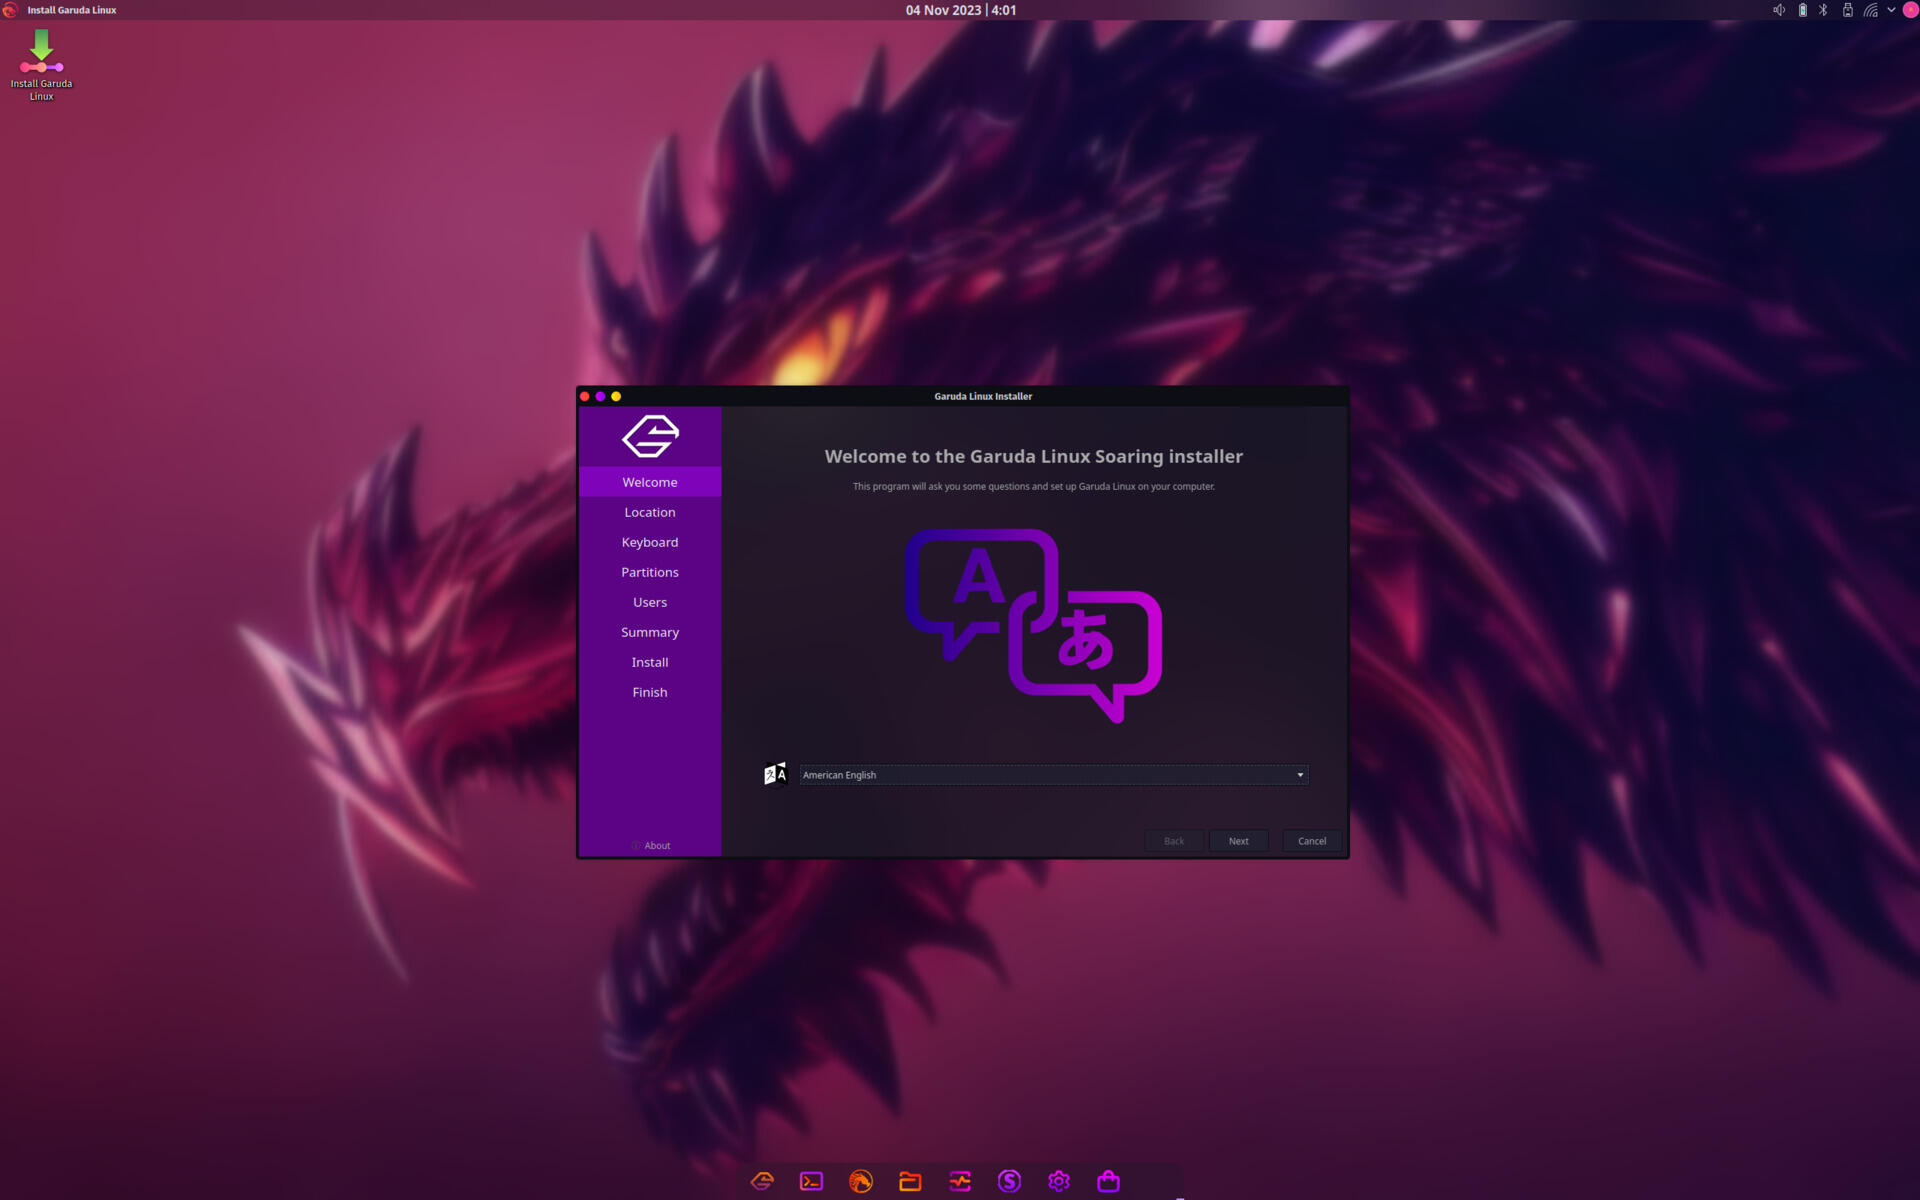This screenshot has width=1920, height=1200.
Task: Click the large language bubbles illustration
Action: [x=1033, y=625]
